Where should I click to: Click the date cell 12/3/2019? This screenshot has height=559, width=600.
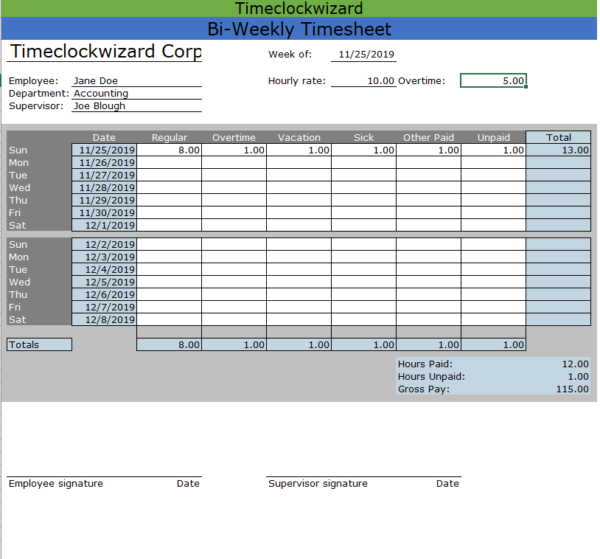[x=104, y=257]
